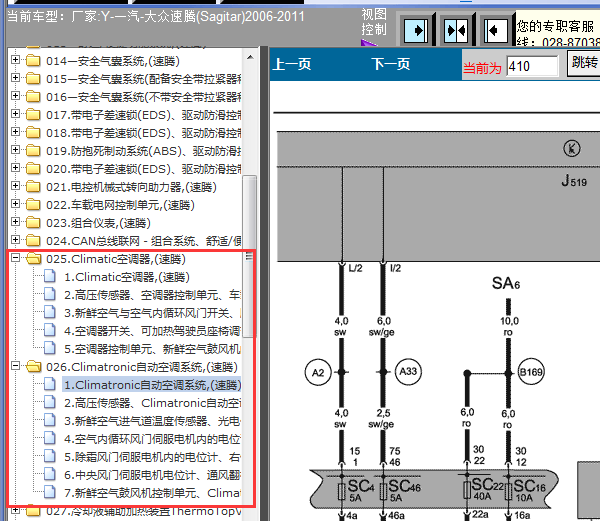The height and width of the screenshot is (521, 600).
Task: Collapse folder 026 Climatronic自动空调系统
Action: click(15, 366)
